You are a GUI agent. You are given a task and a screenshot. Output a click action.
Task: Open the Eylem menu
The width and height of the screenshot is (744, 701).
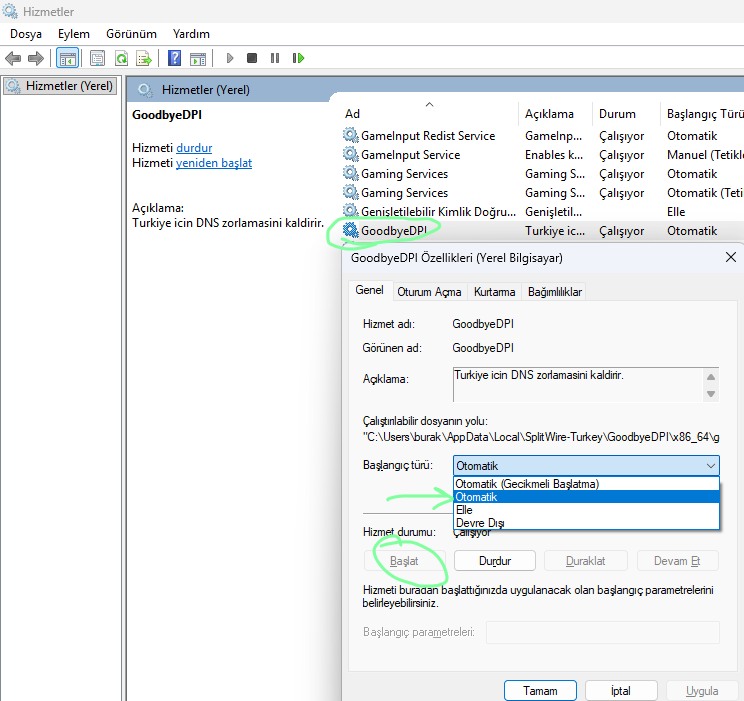tap(74, 34)
